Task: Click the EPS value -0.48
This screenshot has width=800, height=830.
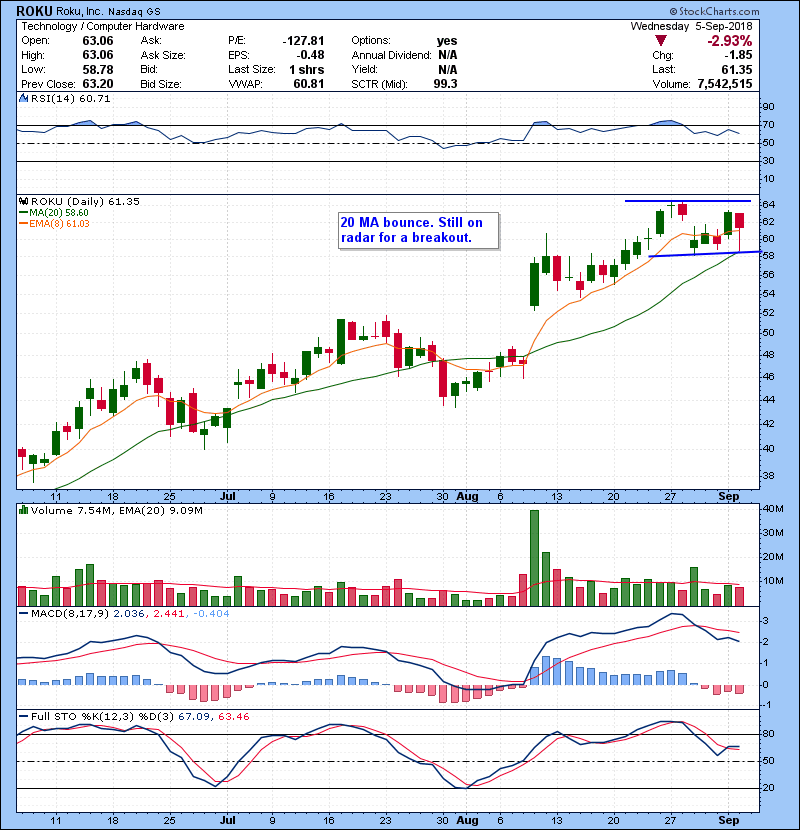Action: tap(310, 55)
